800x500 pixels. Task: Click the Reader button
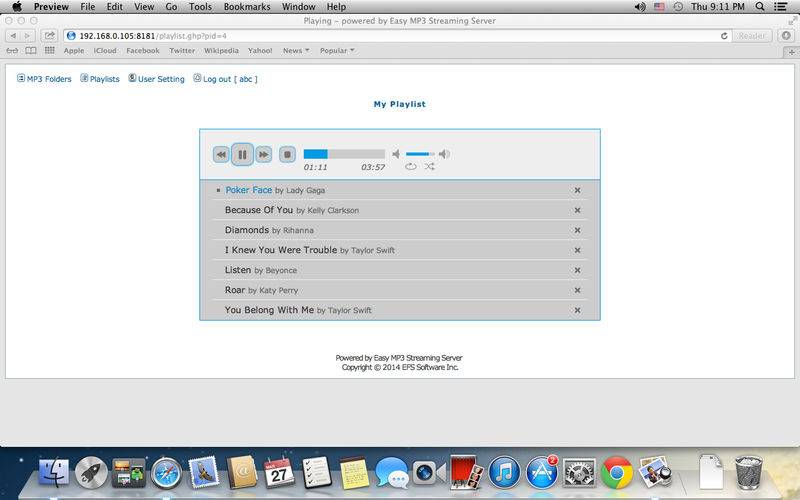click(x=752, y=36)
